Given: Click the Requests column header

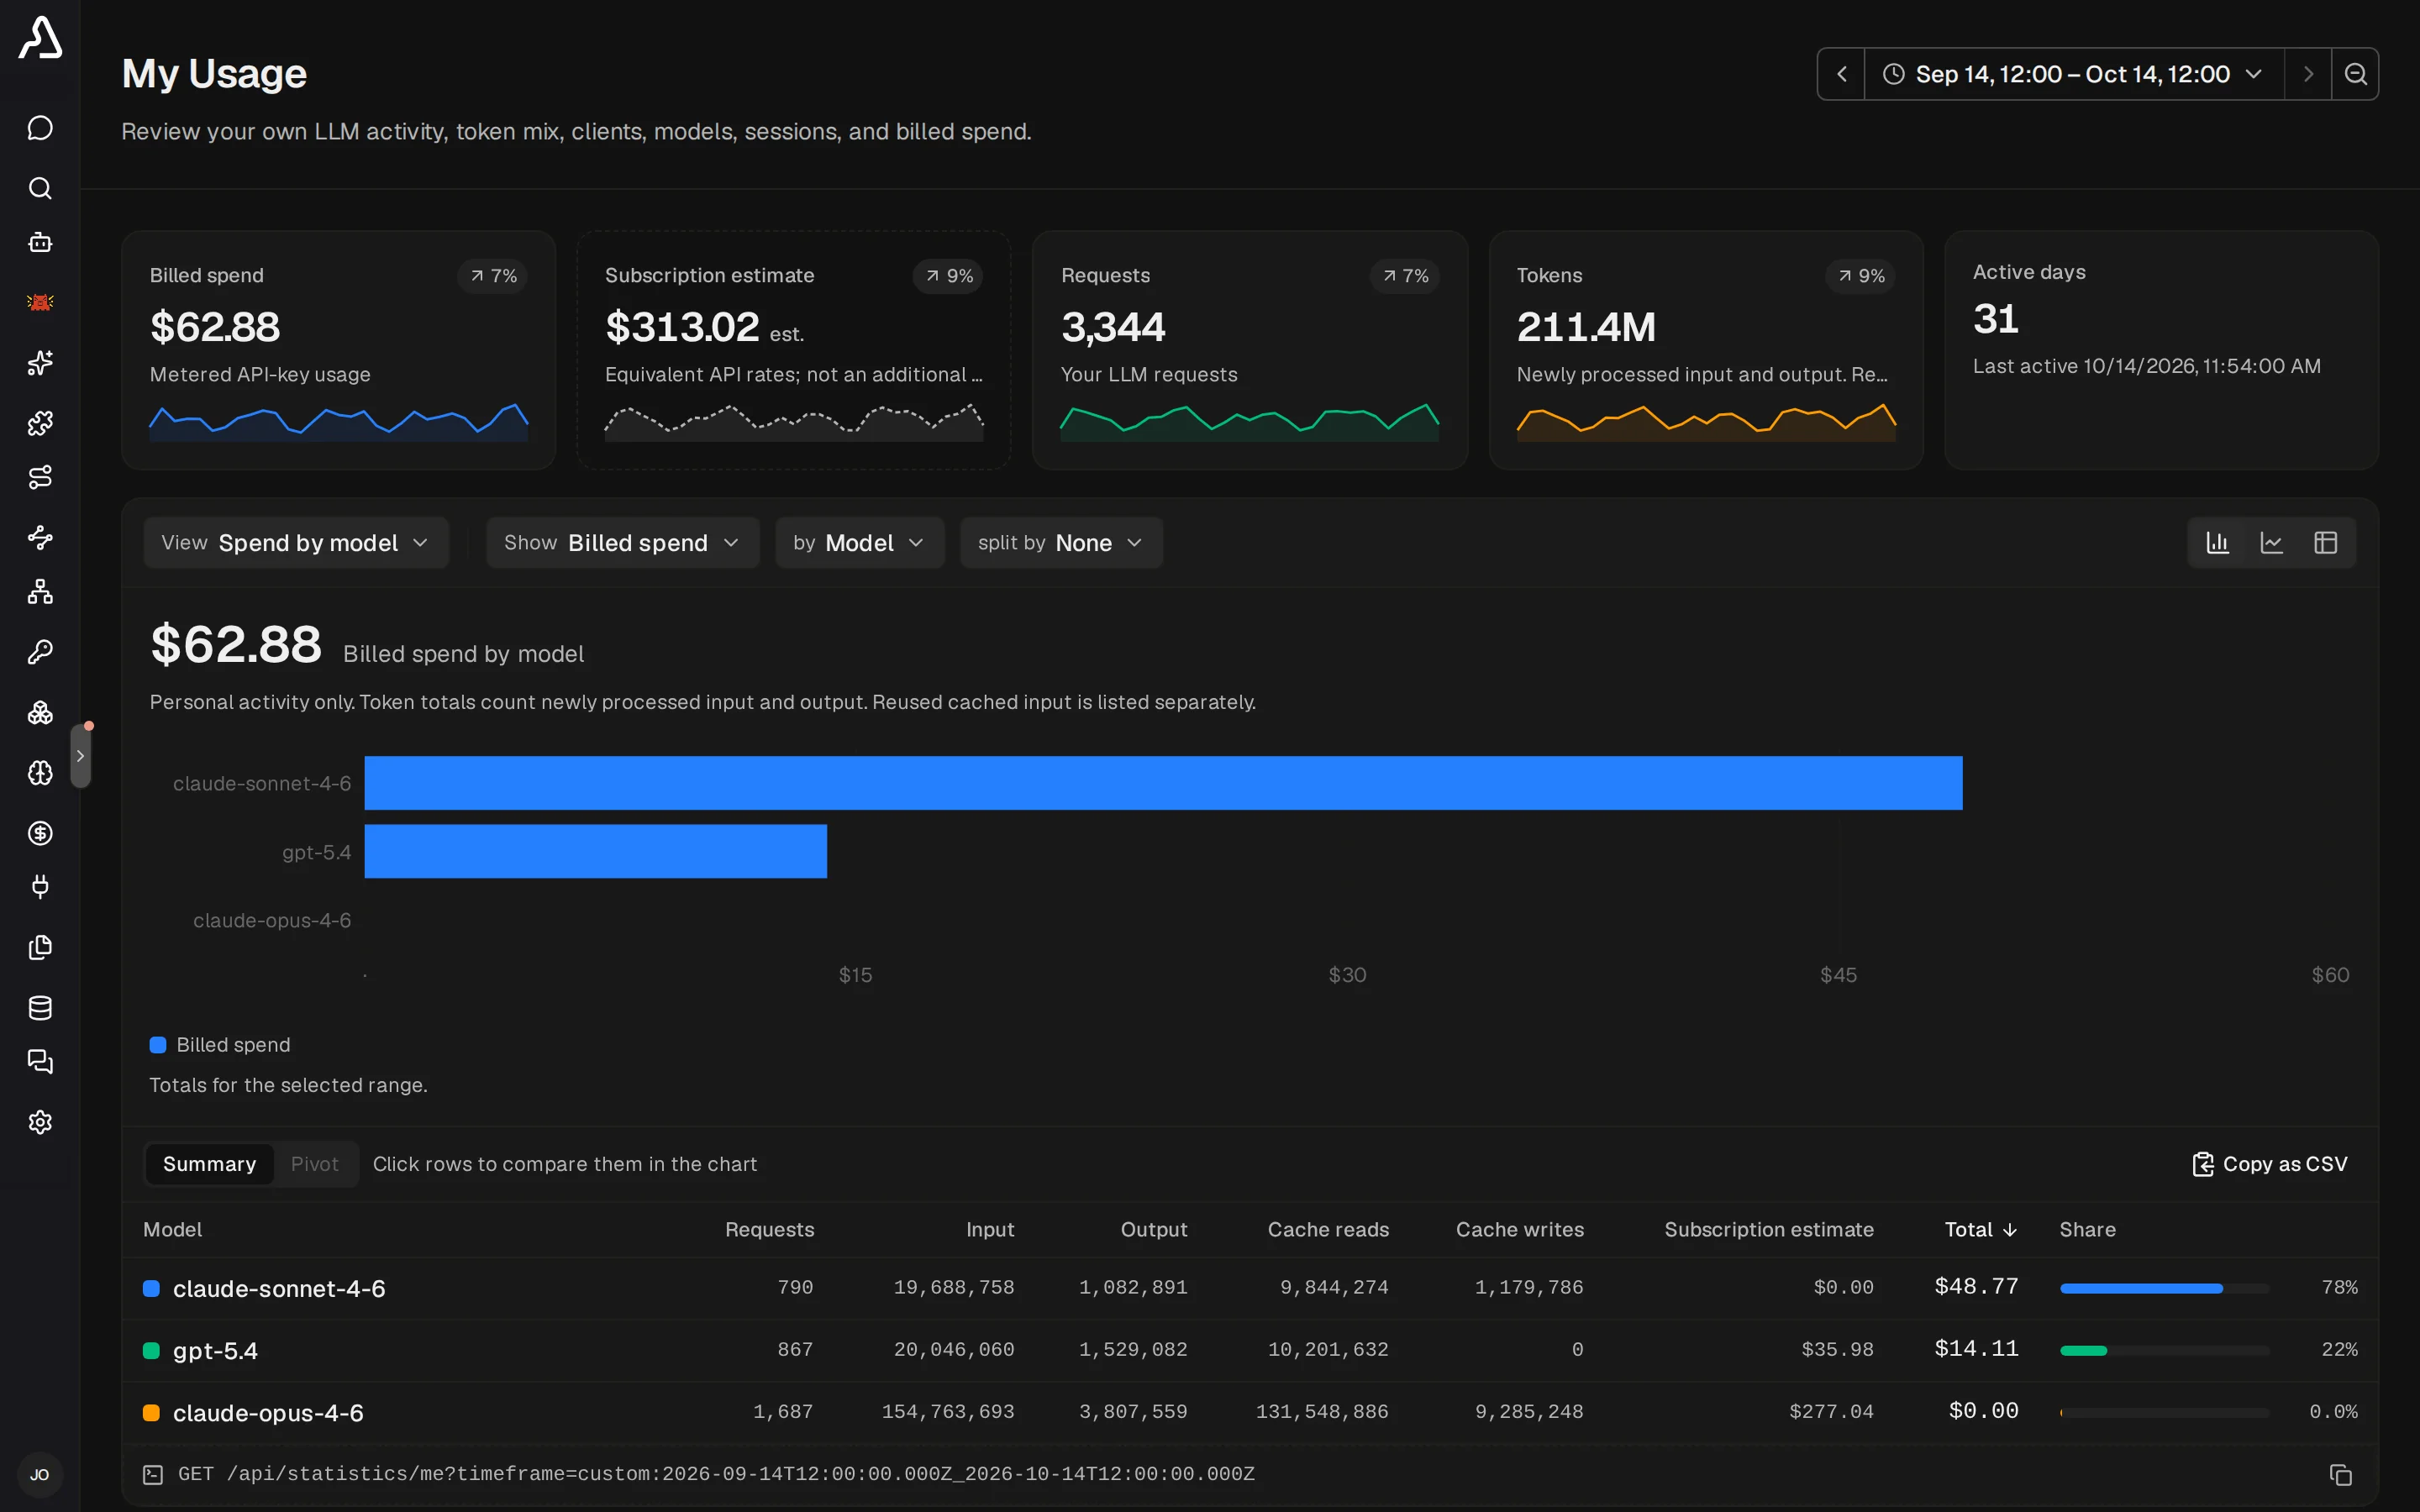Looking at the screenshot, I should [769, 1230].
